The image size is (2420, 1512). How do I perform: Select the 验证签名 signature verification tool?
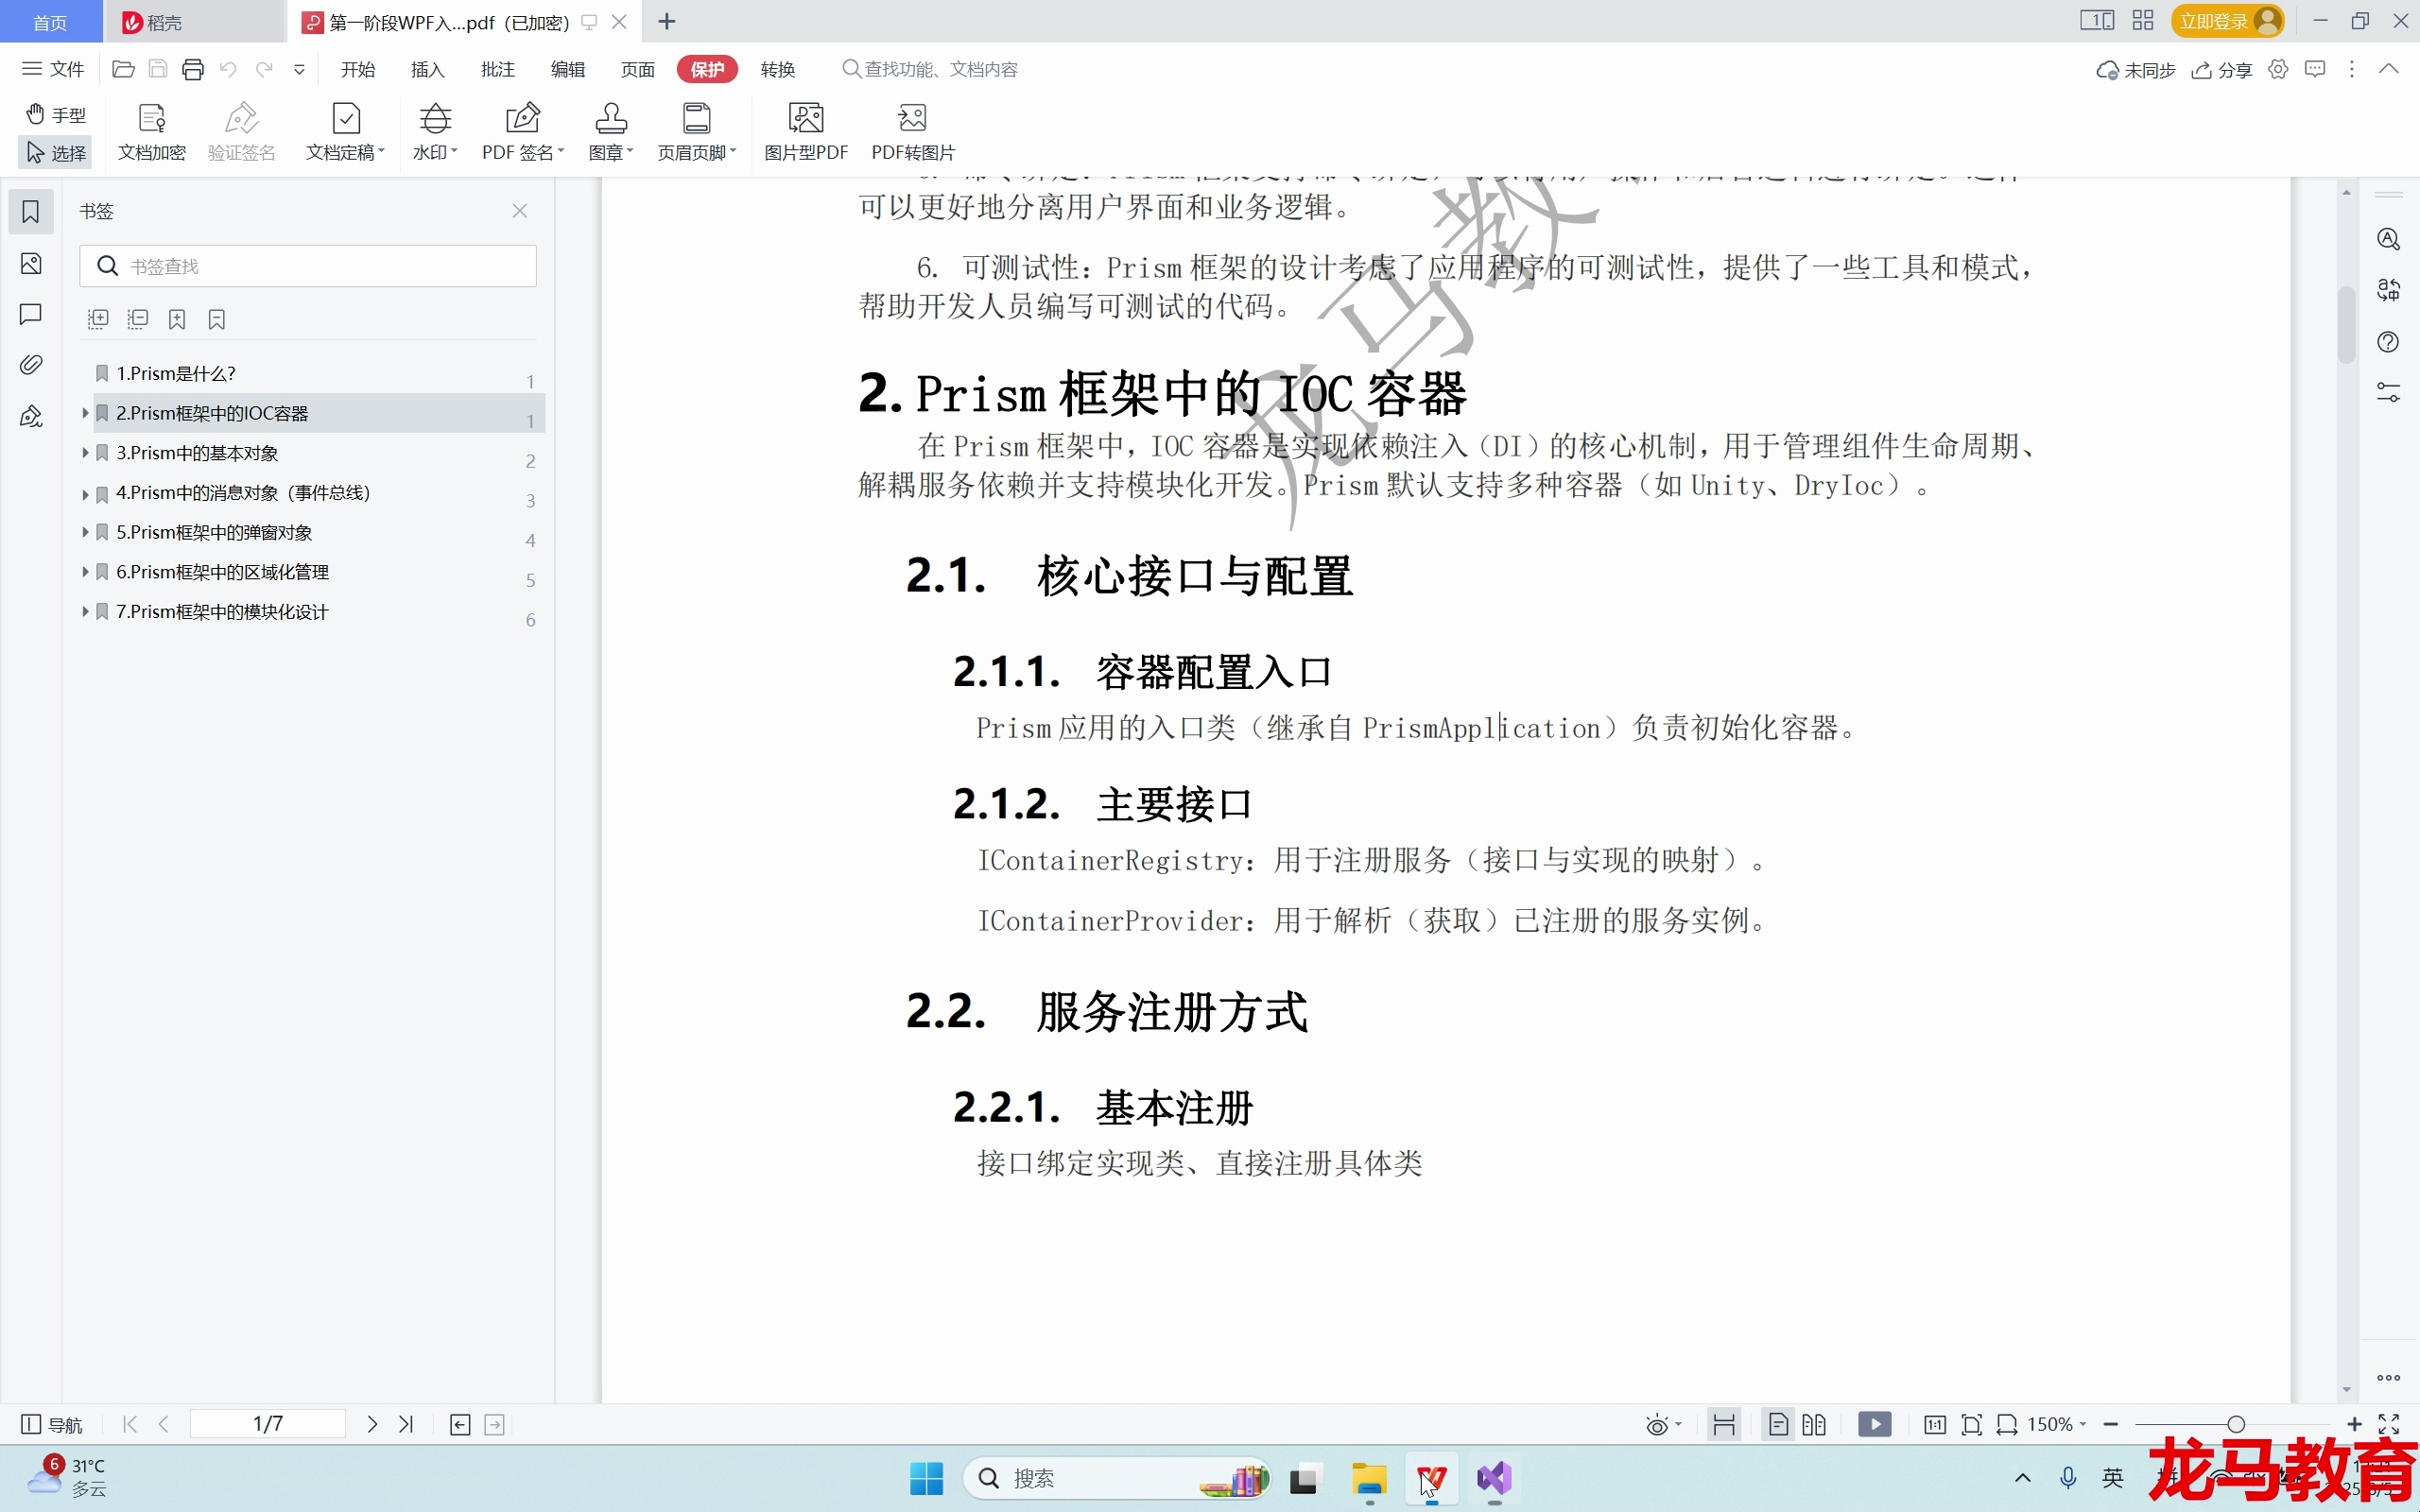[x=241, y=130]
